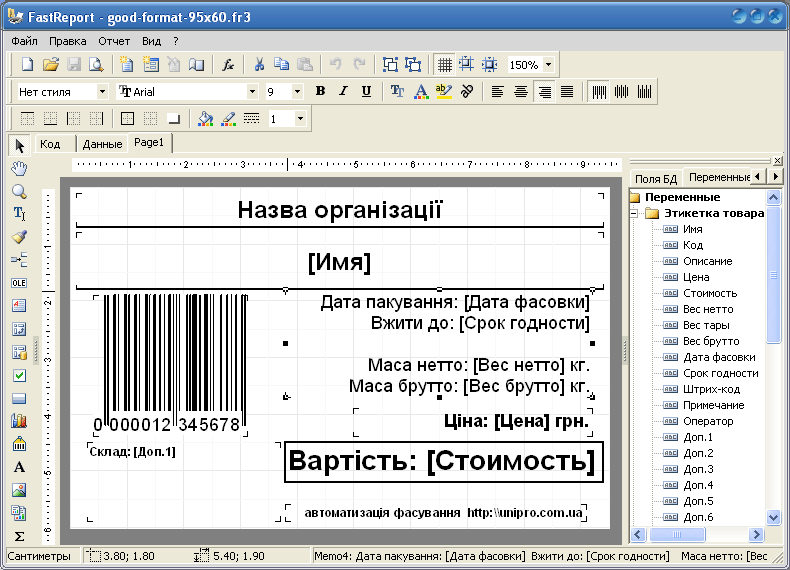Screen dimensions: 790x570
Task: Set Align left text alignment
Action: 497,92
